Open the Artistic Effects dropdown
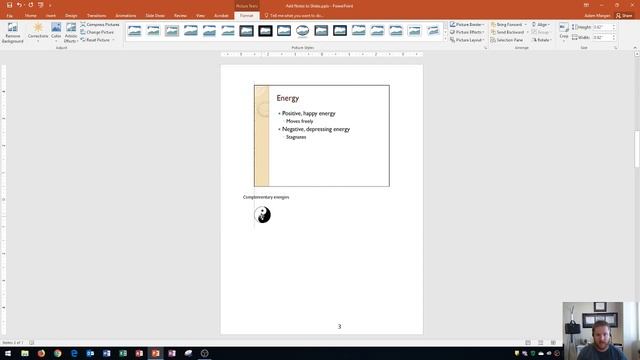Screen dimensions: 640x360 (71, 33)
